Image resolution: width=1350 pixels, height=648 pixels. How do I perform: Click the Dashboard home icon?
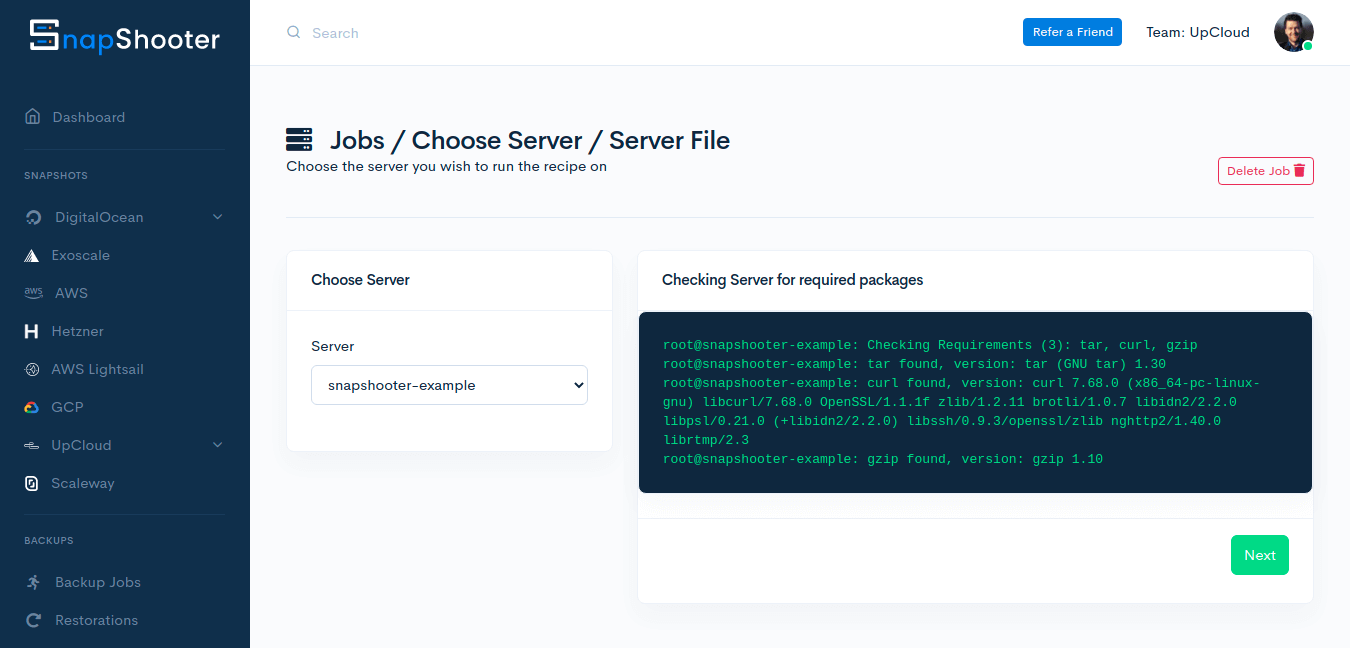pos(33,117)
